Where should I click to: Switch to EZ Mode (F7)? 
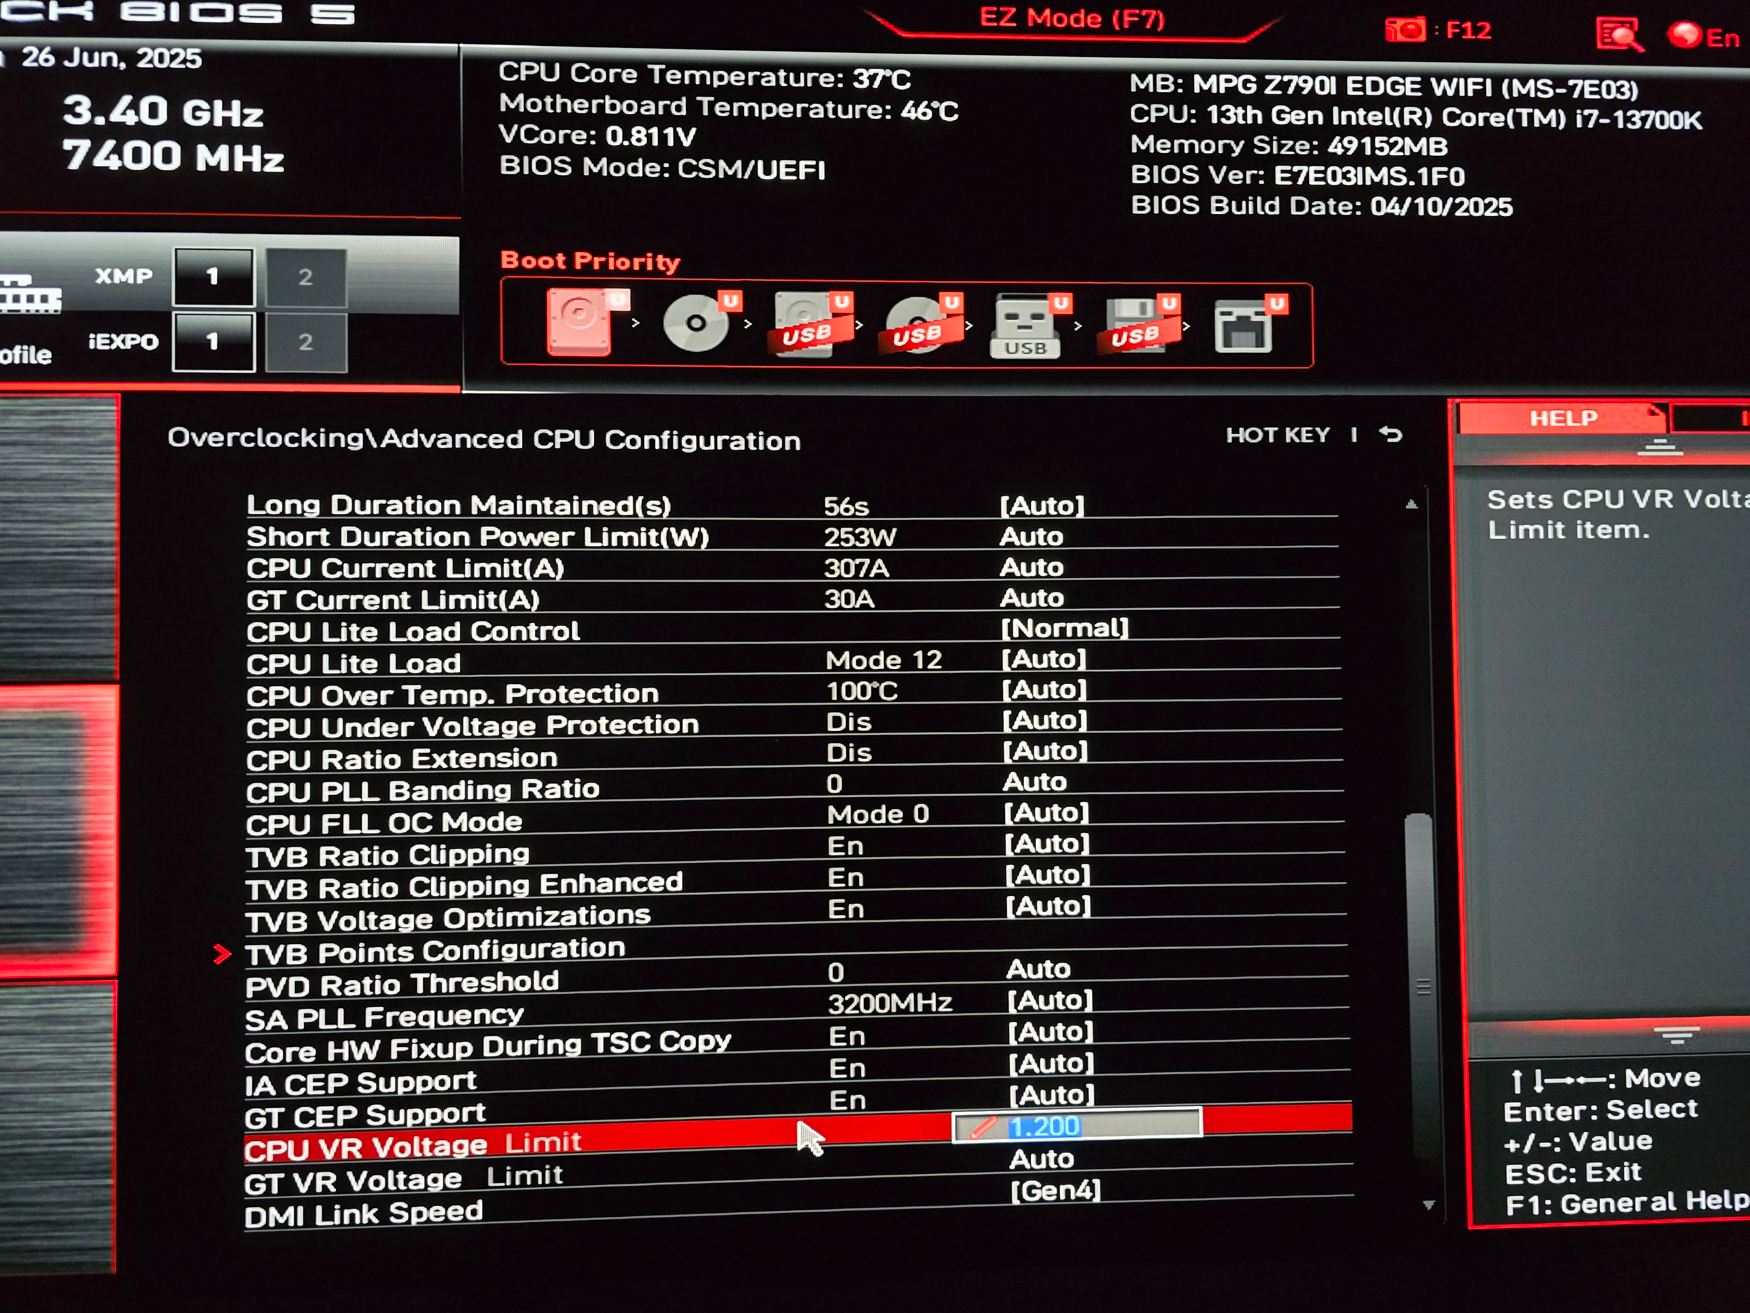coord(1071,19)
